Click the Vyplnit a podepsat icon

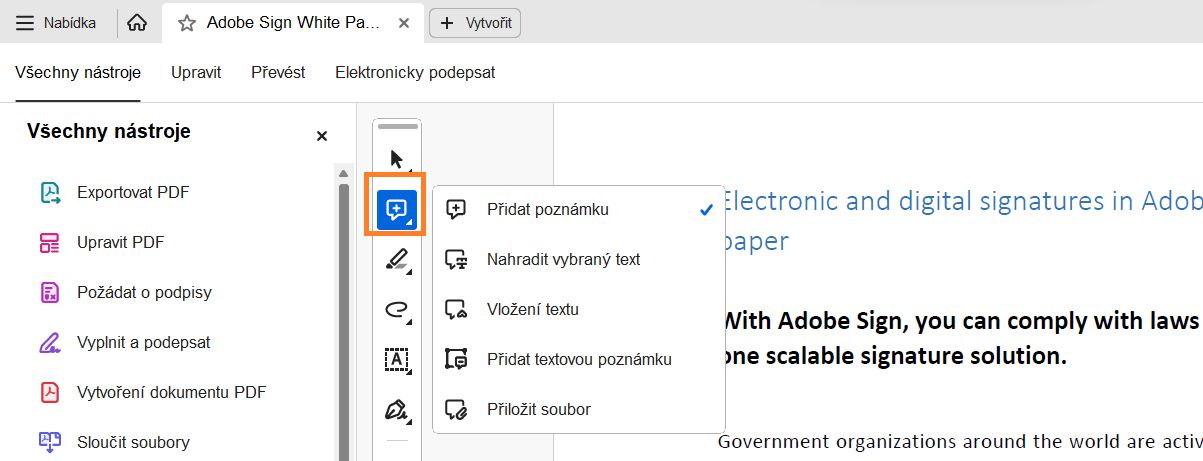pyautogui.click(x=50, y=343)
